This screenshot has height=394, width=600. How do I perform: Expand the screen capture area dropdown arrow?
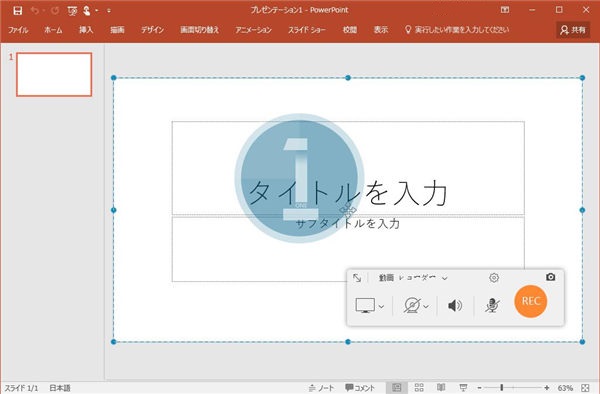coord(381,306)
